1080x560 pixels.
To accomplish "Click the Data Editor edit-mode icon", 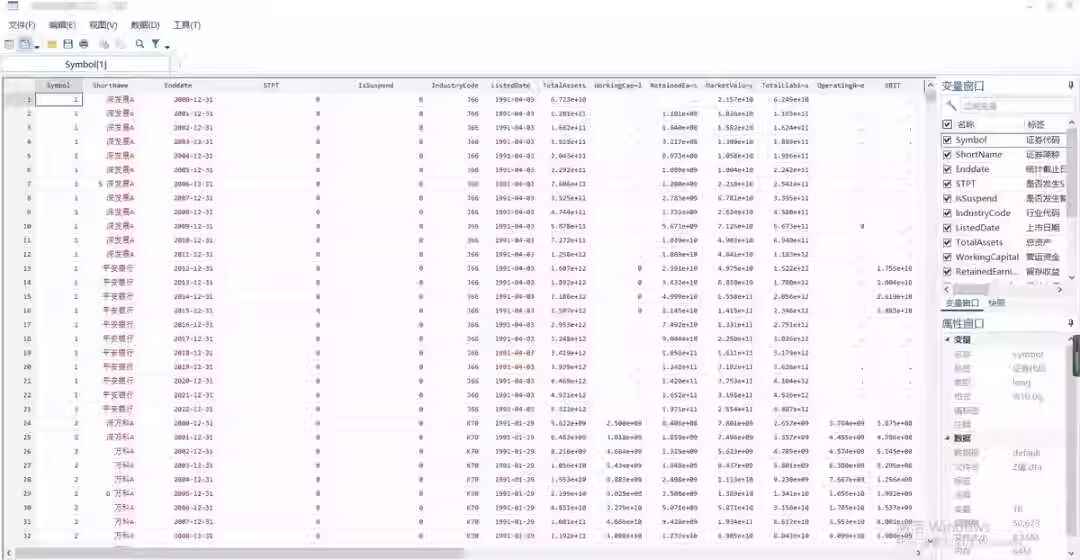I will [25, 44].
